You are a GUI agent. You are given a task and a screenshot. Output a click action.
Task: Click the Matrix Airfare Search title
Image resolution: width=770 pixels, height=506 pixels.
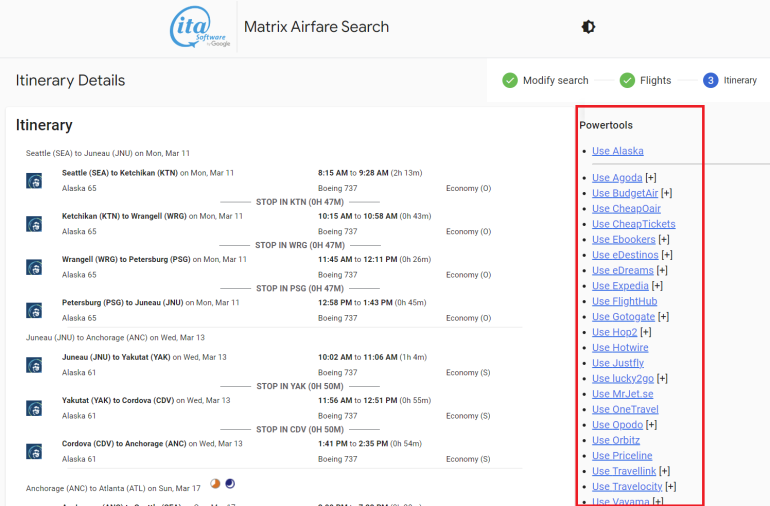click(316, 27)
